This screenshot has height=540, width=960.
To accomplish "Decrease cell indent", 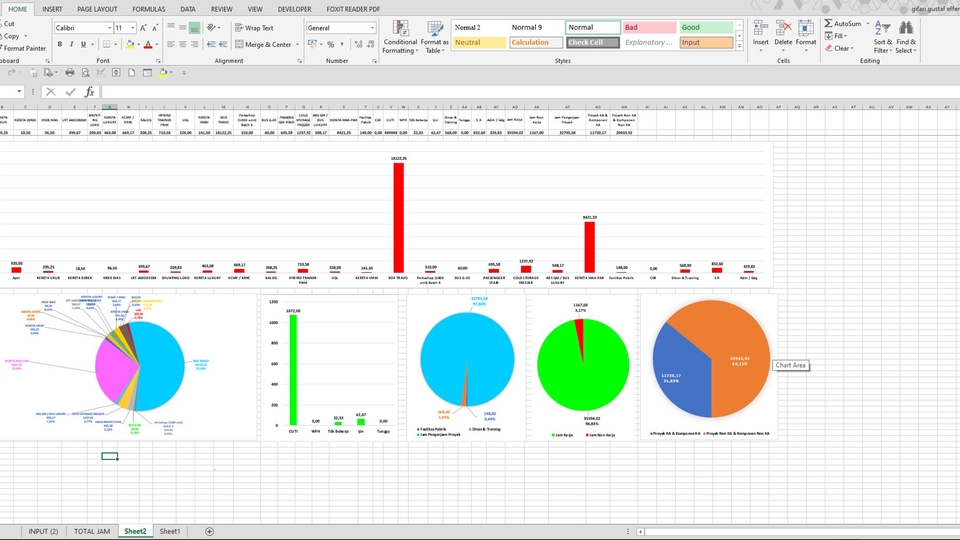I will point(211,44).
